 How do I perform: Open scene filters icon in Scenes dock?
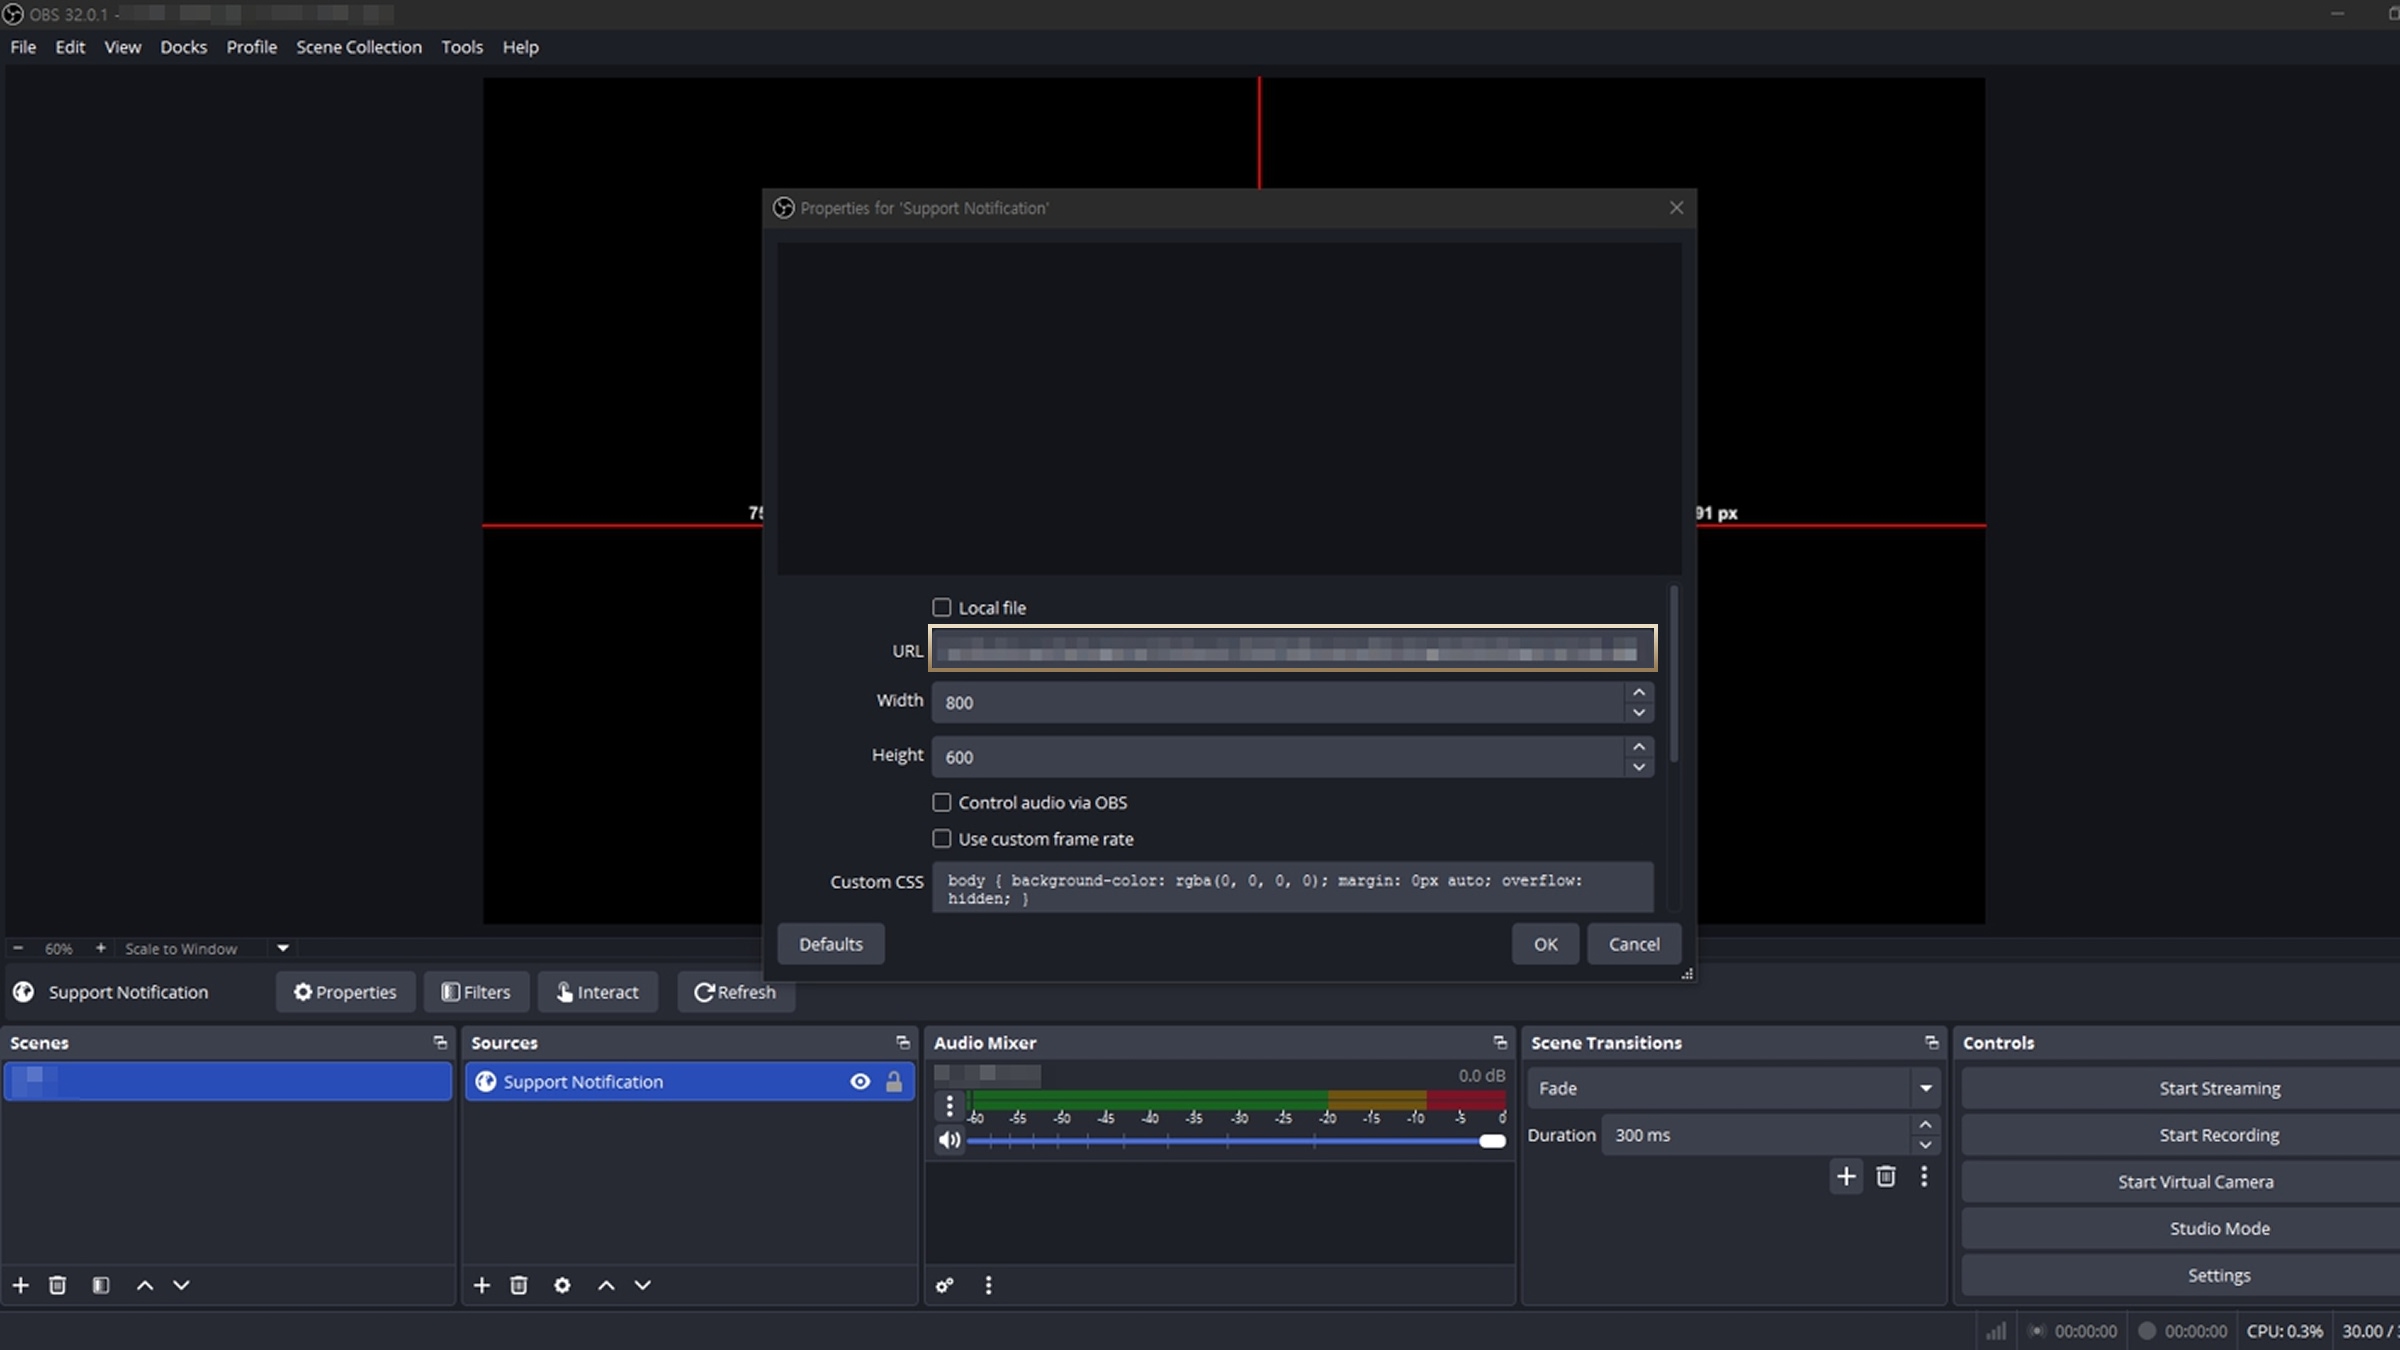tap(100, 1285)
